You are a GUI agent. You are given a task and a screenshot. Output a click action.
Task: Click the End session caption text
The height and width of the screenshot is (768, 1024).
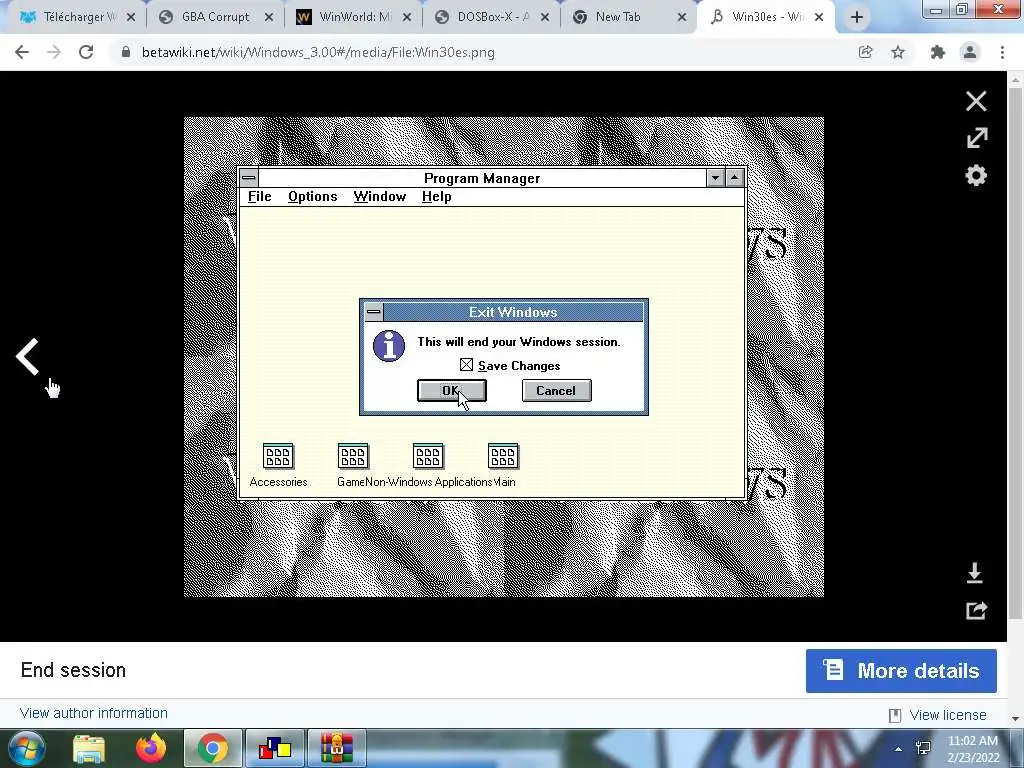coord(73,670)
